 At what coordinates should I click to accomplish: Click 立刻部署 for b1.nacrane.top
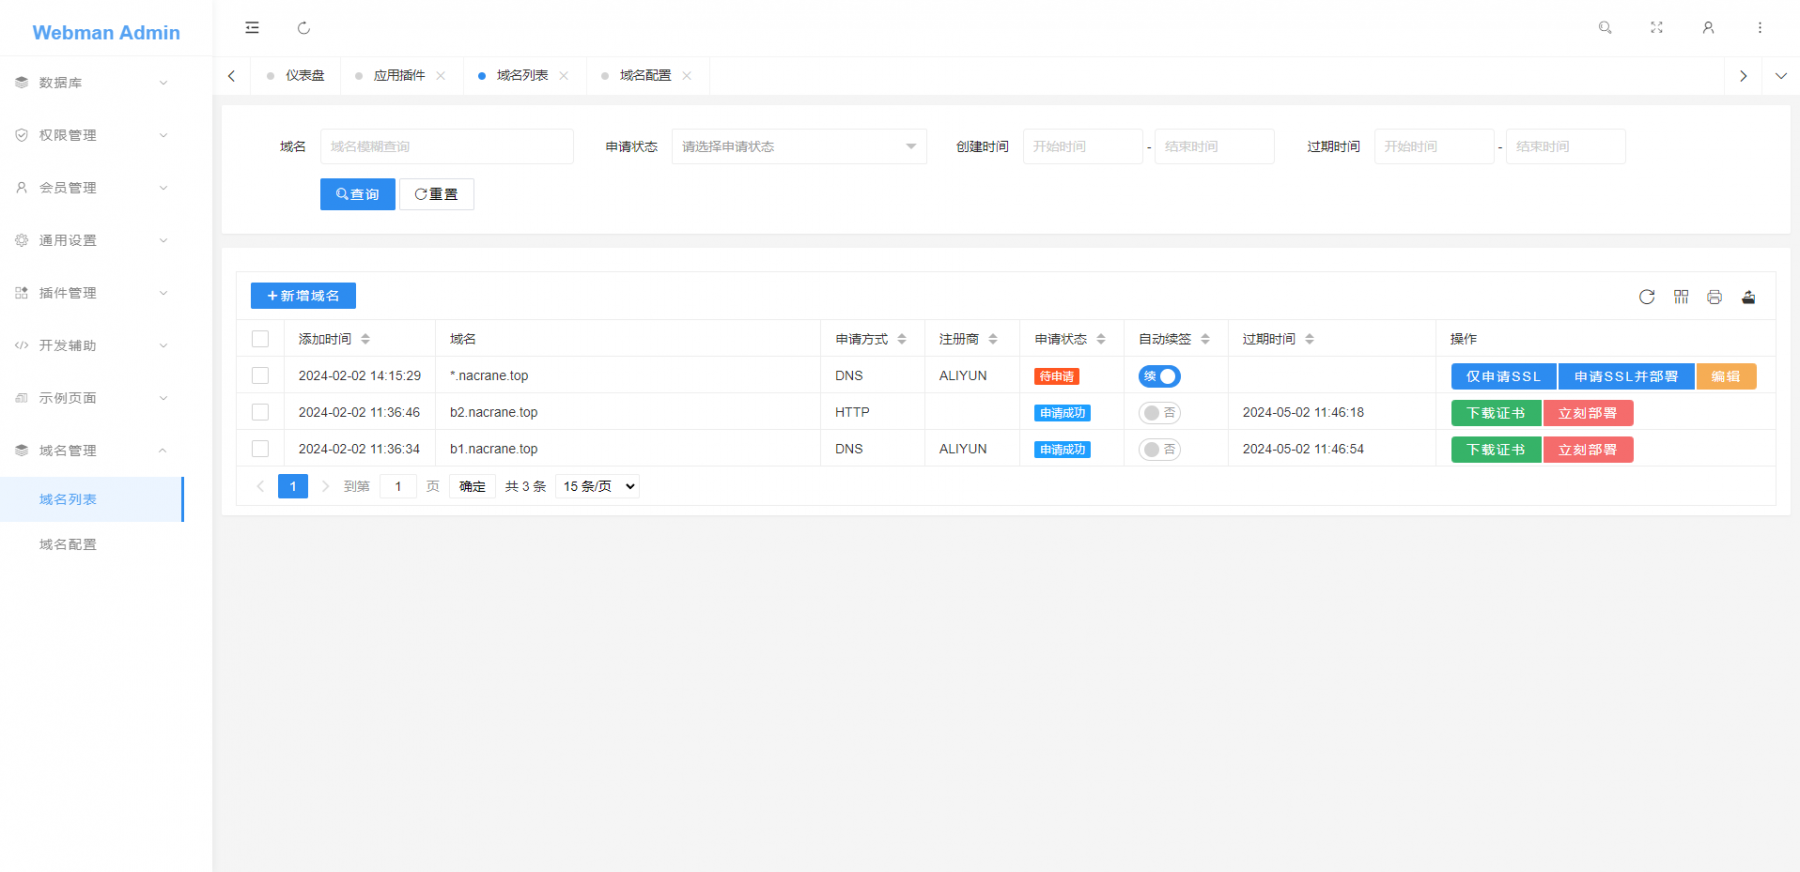click(1588, 450)
